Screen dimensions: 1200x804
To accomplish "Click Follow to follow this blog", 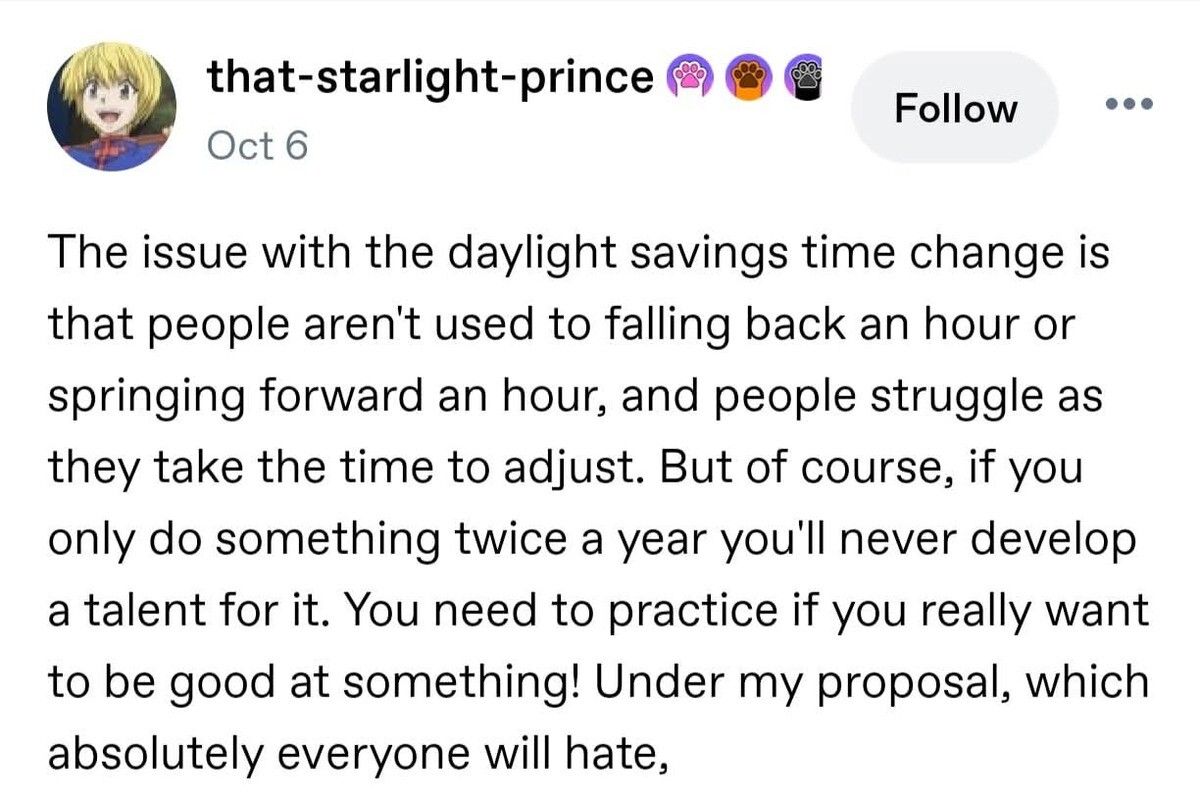I will [x=957, y=108].
